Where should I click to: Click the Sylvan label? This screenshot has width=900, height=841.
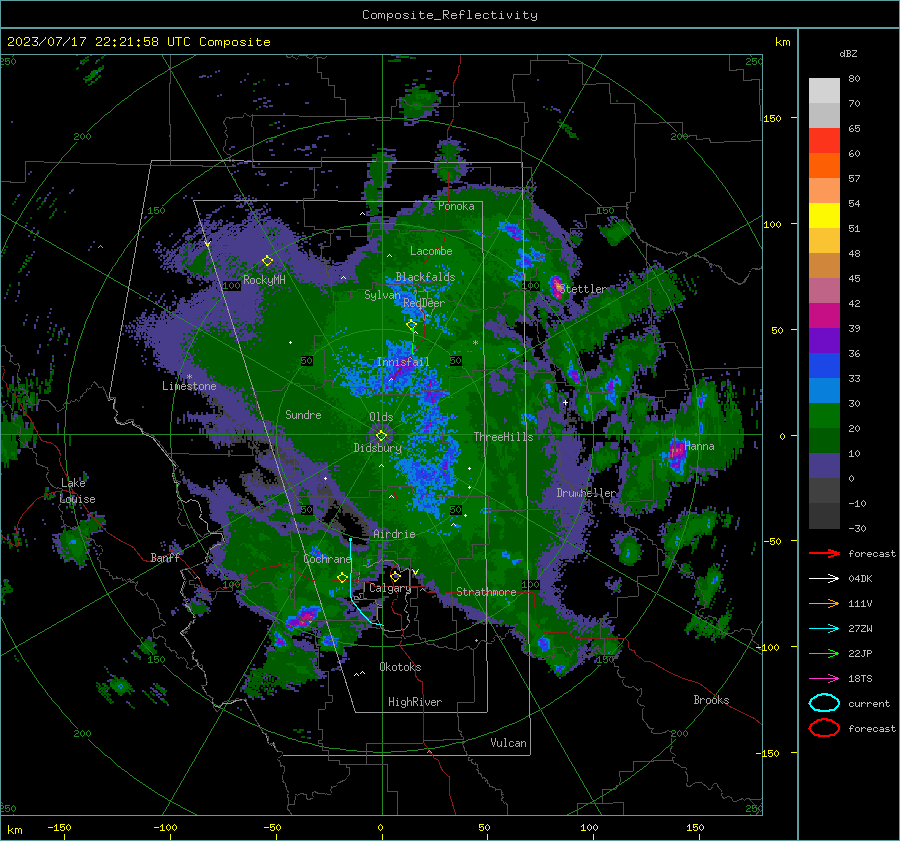point(382,295)
